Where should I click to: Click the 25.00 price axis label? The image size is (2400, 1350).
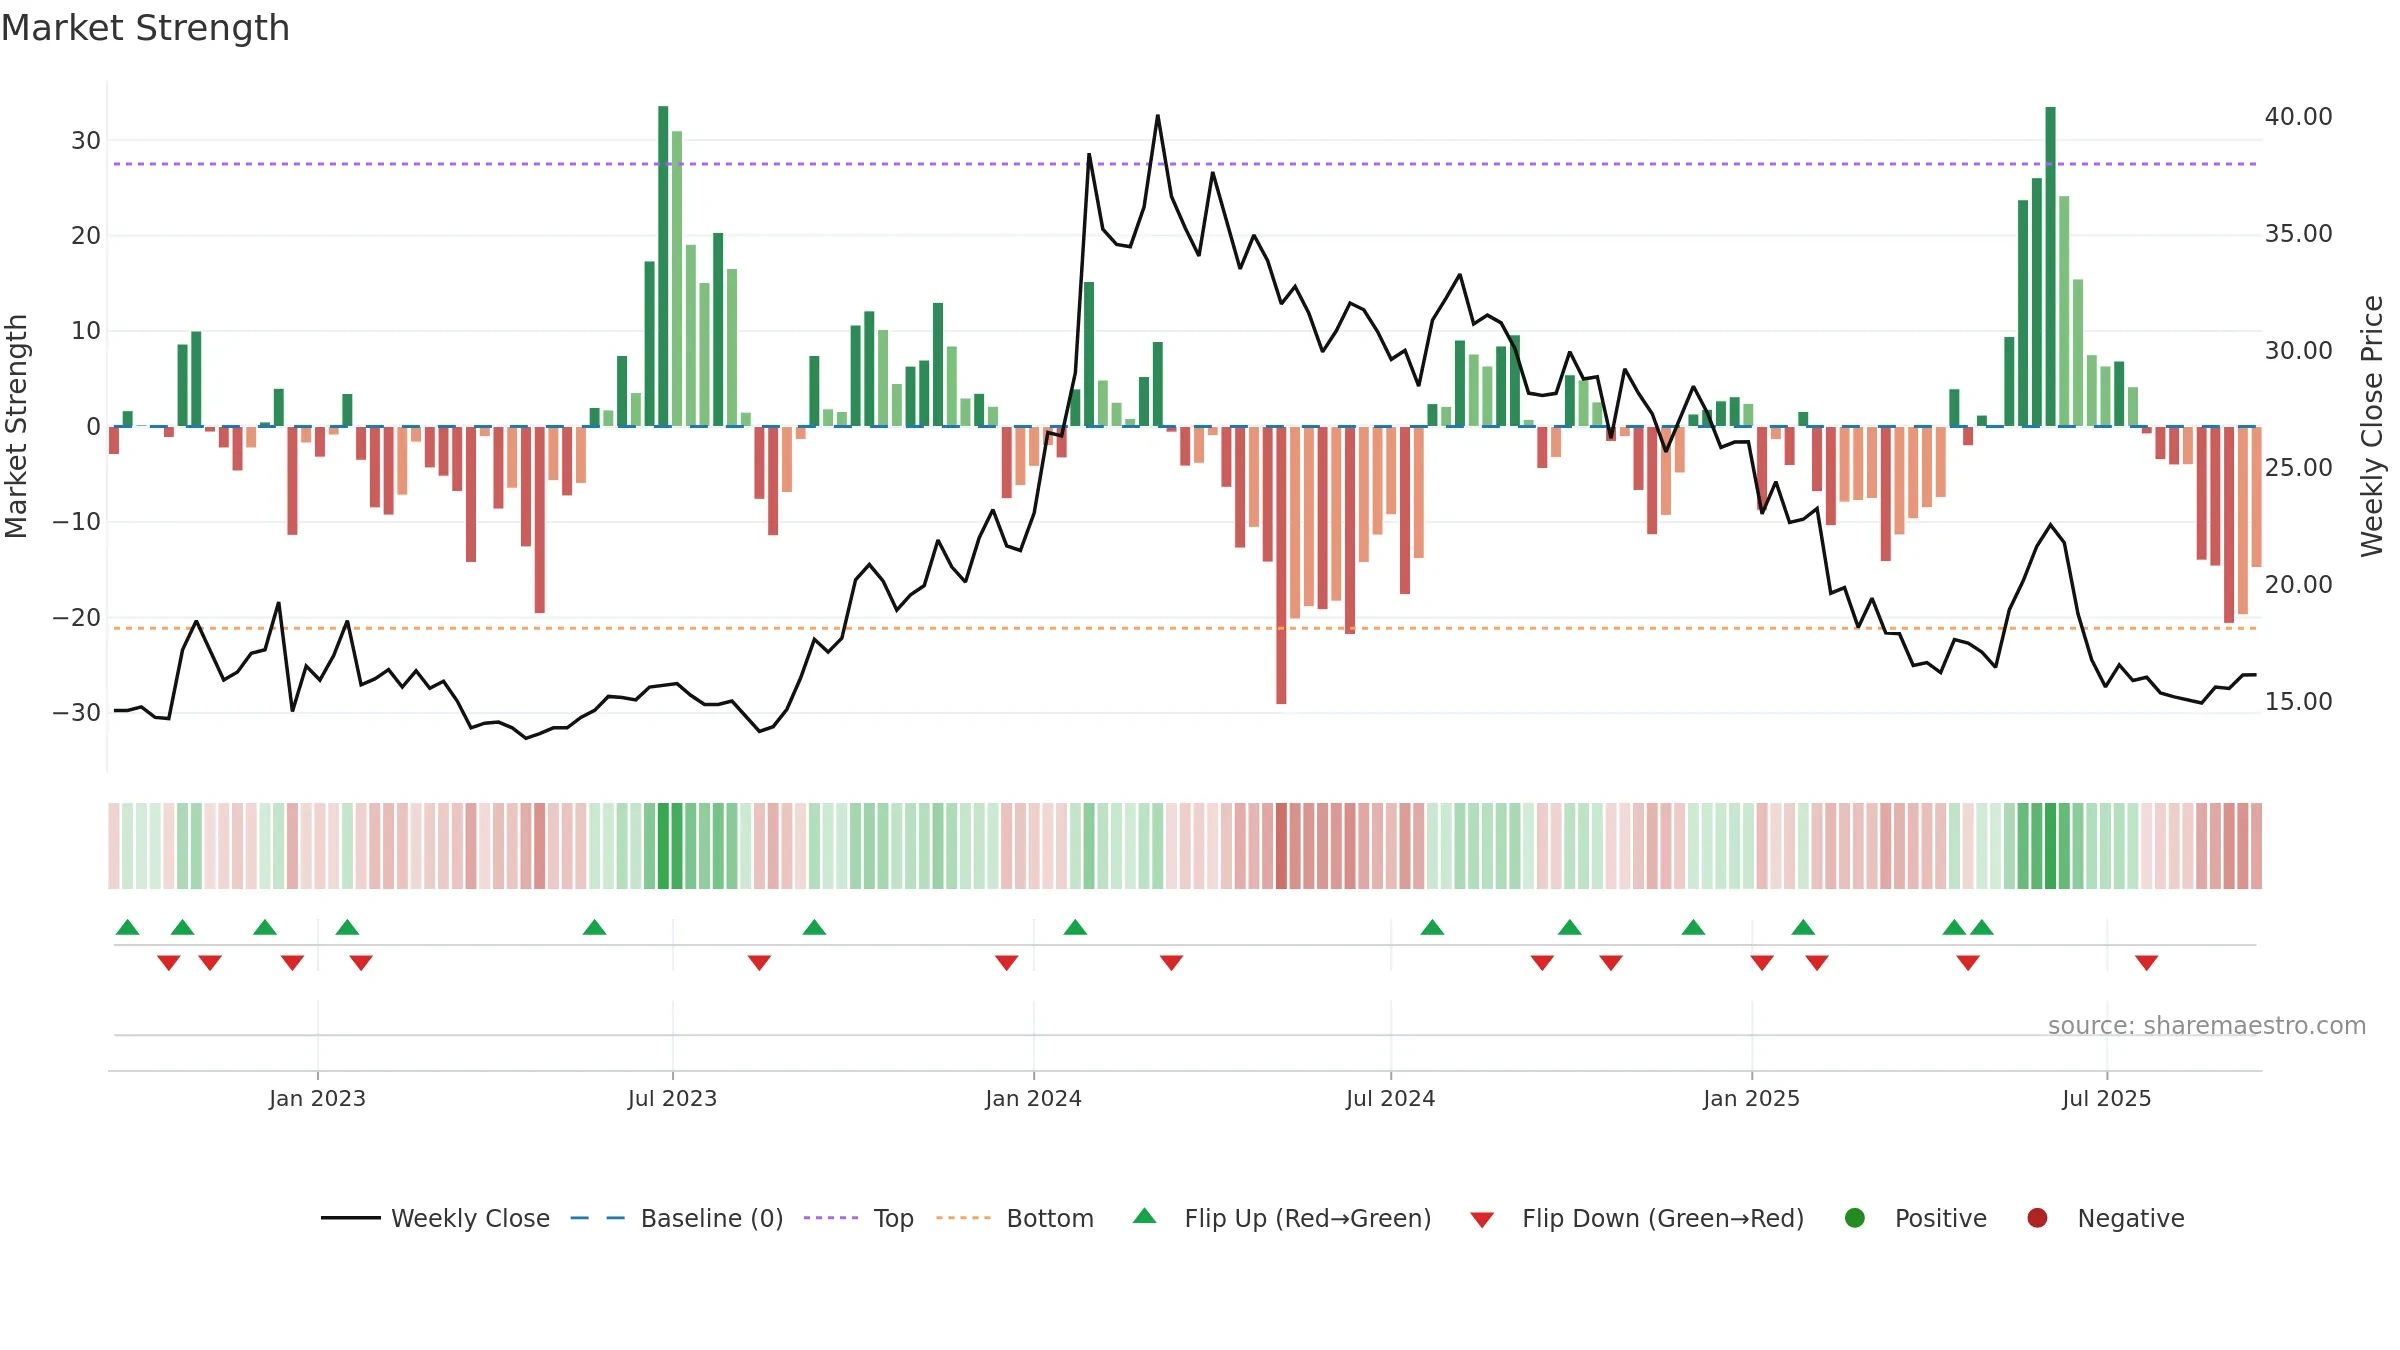click(x=2298, y=467)
